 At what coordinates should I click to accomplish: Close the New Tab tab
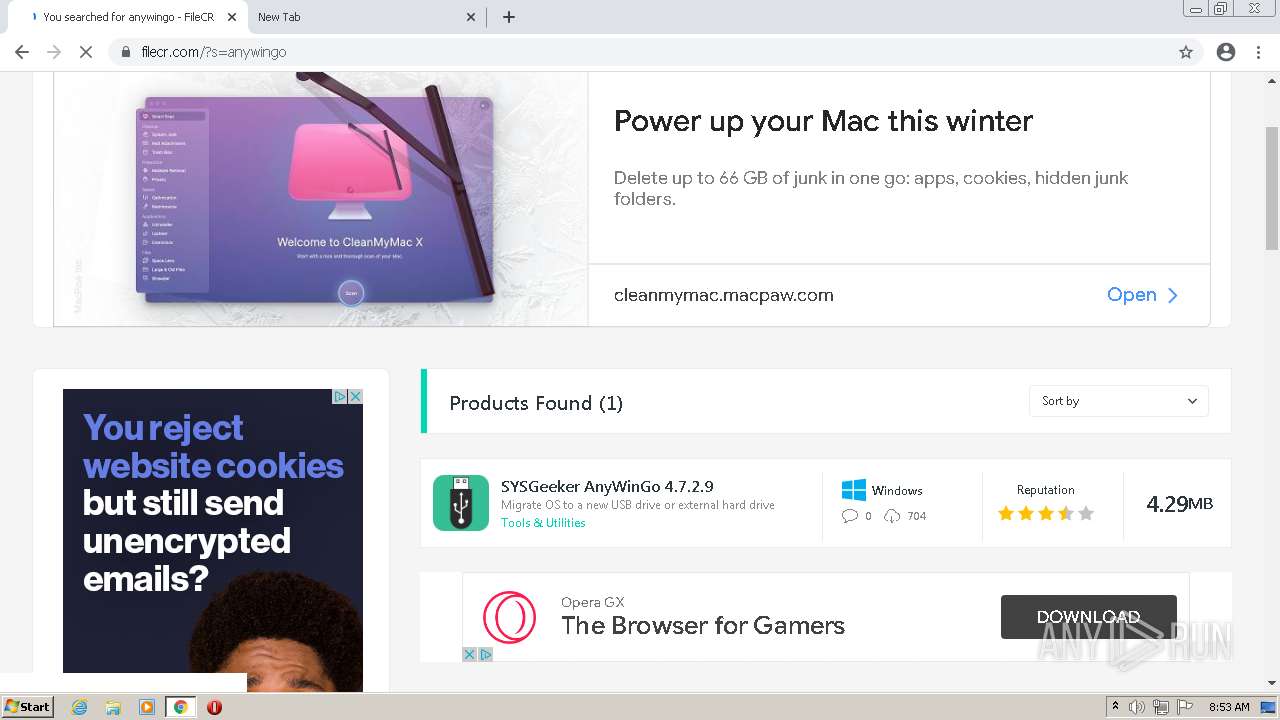[472, 17]
